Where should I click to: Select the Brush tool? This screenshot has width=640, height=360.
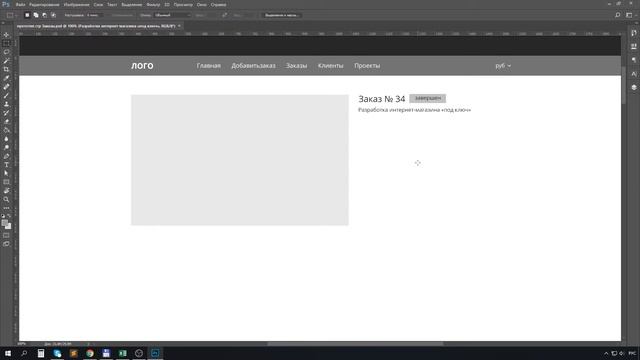pyautogui.click(x=6, y=96)
